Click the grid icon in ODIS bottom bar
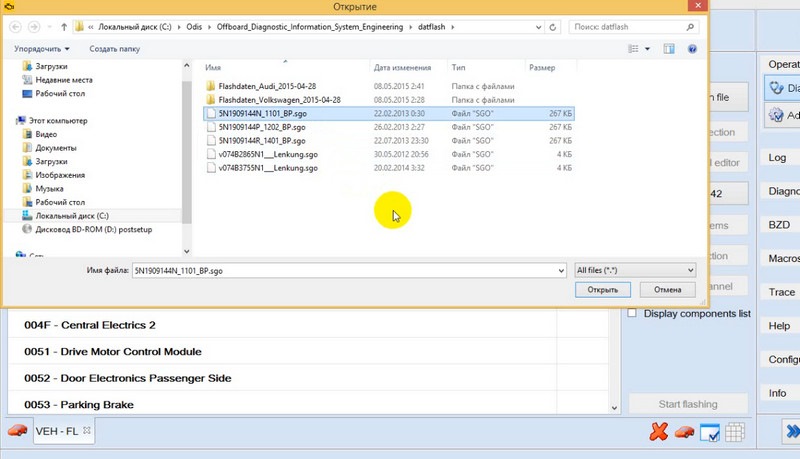This screenshot has width=800, height=459. 735,432
